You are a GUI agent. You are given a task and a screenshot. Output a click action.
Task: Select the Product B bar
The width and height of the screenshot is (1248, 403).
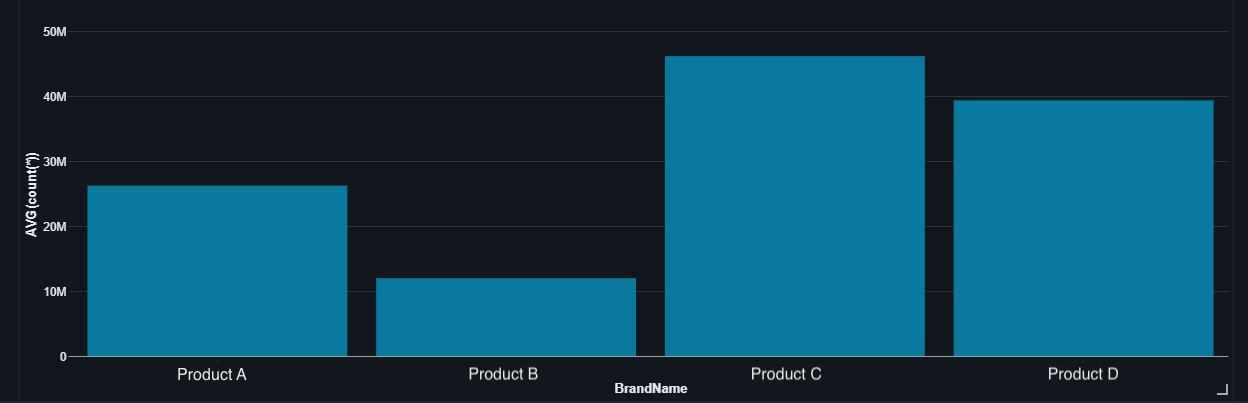tap(506, 317)
